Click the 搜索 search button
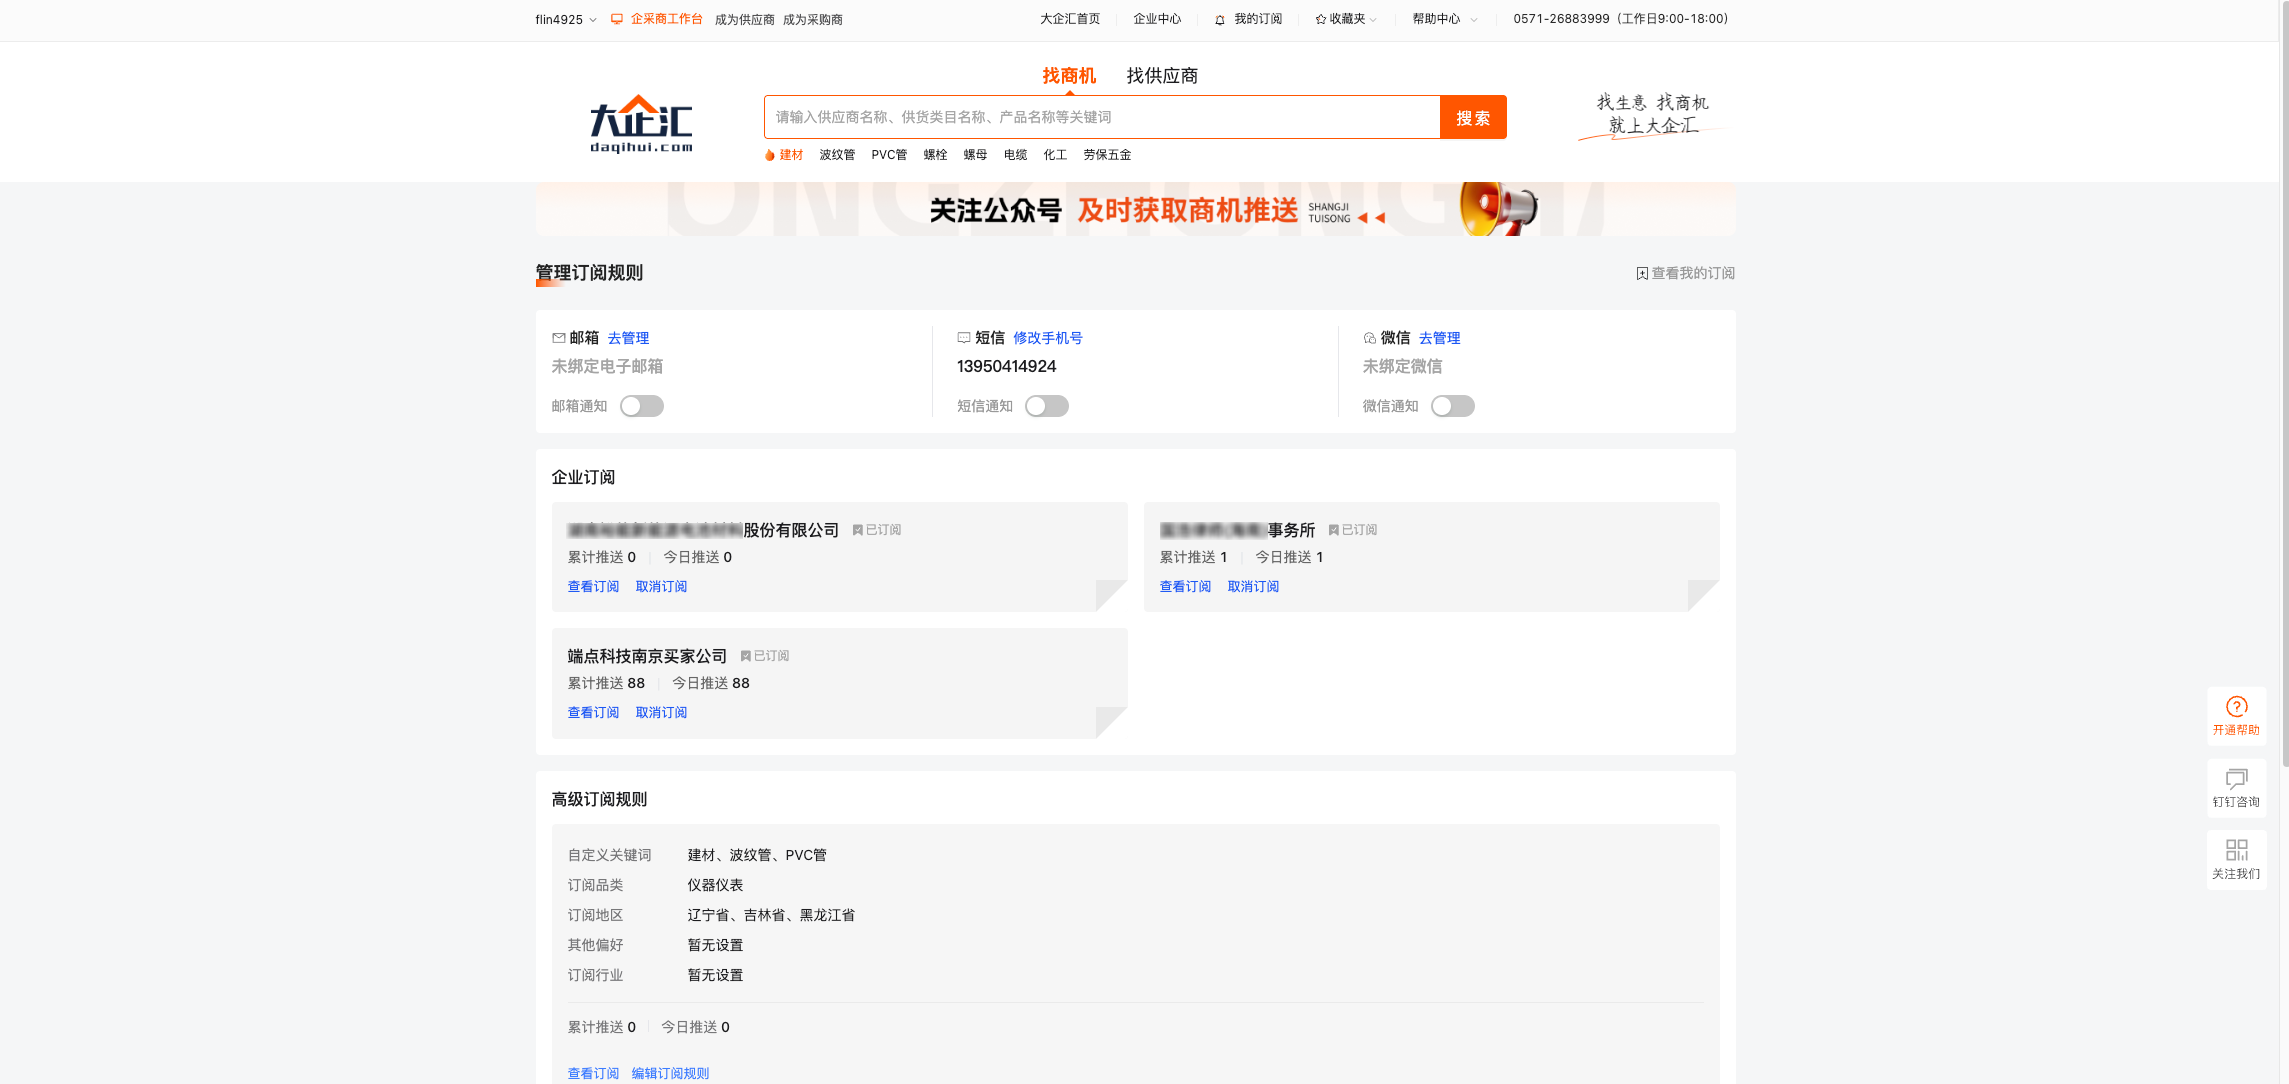The width and height of the screenshot is (2289, 1084). click(1473, 117)
